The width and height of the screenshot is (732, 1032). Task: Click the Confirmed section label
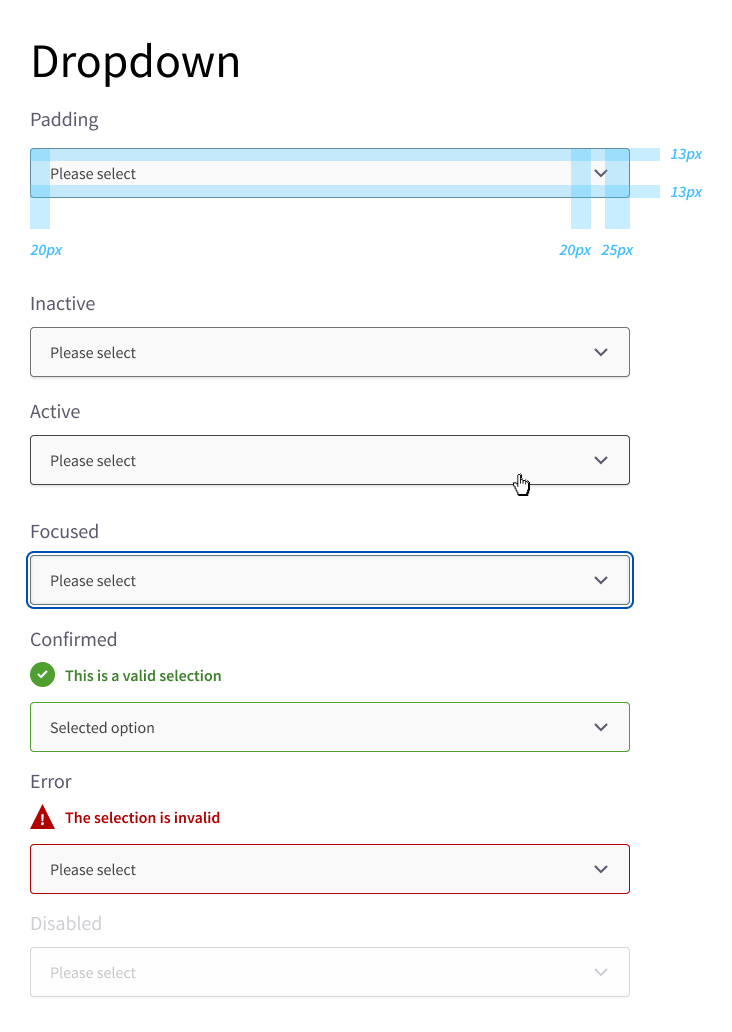click(x=74, y=640)
